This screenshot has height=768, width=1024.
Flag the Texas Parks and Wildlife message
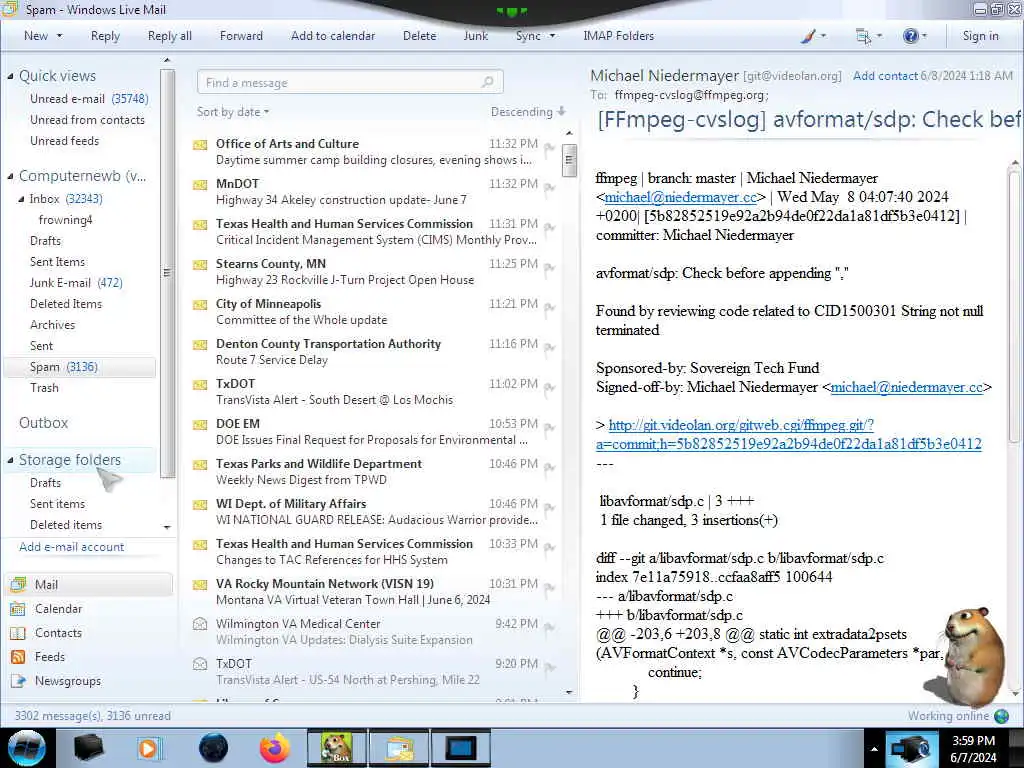click(549, 468)
